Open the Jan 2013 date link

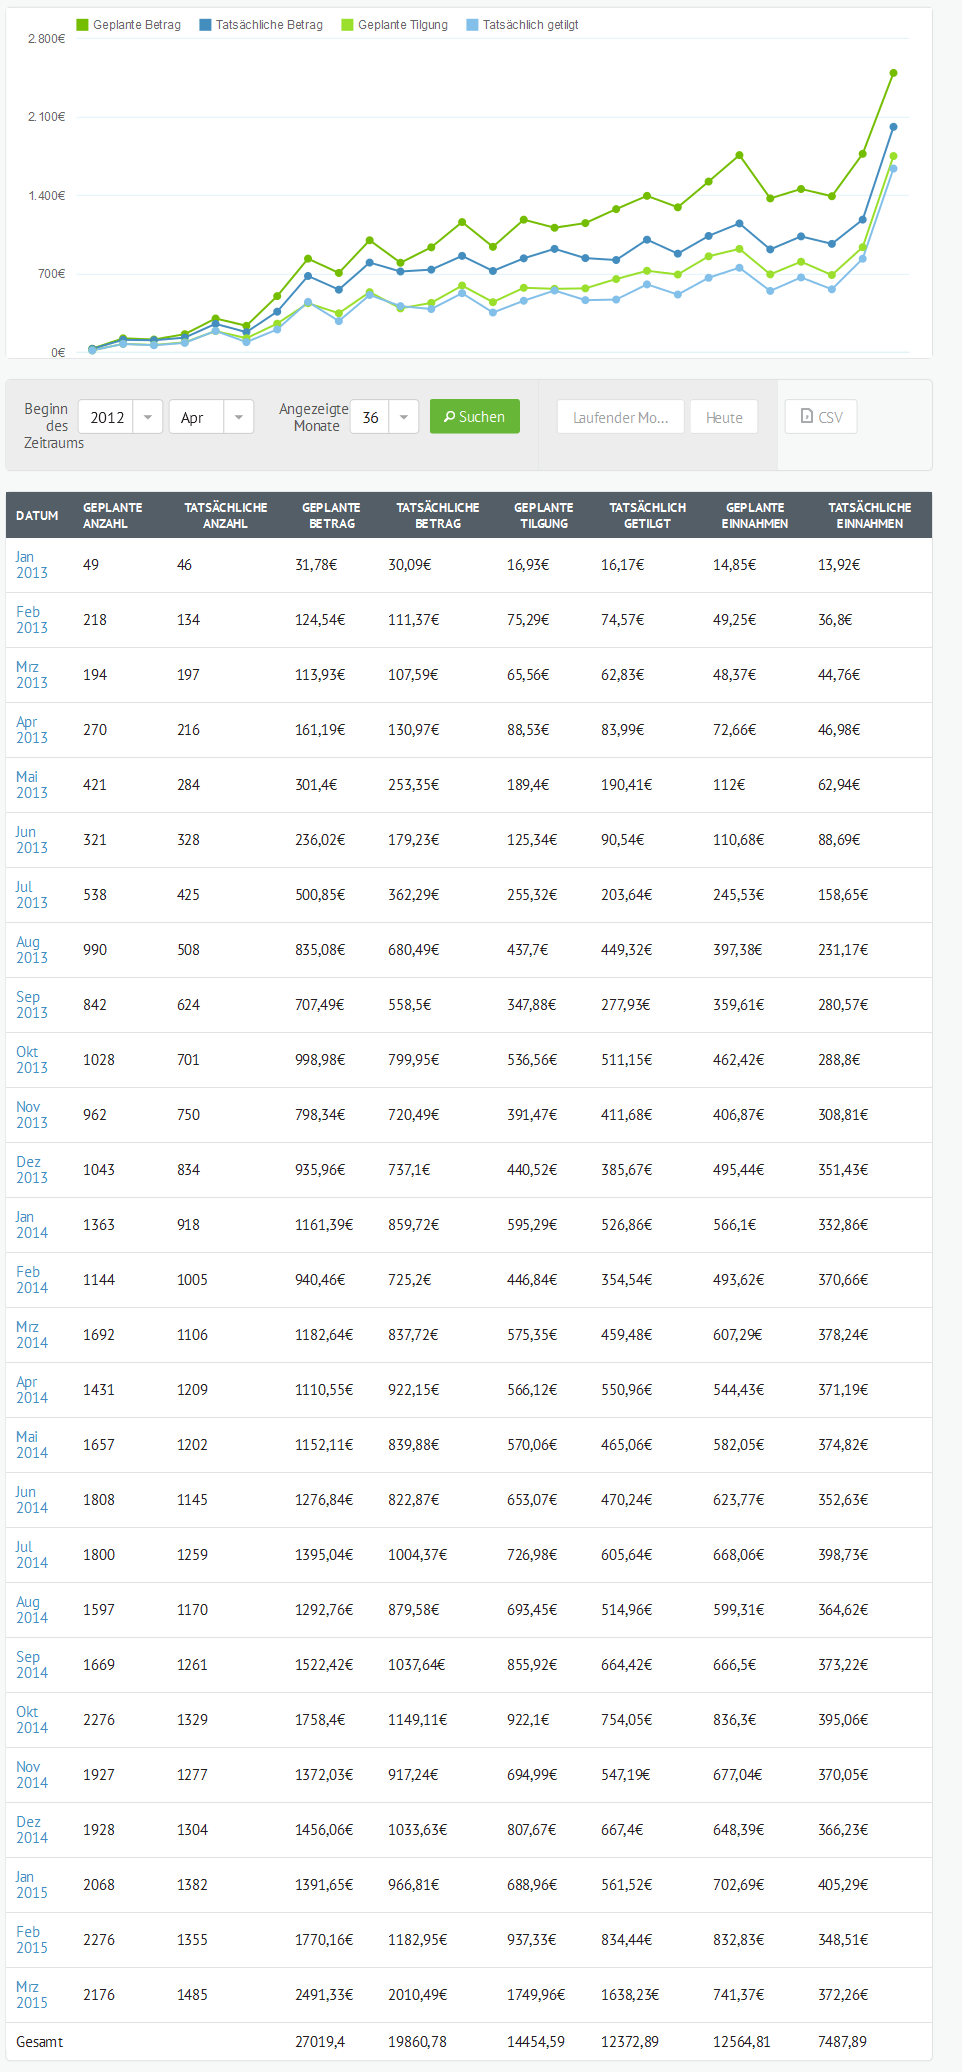[31, 565]
